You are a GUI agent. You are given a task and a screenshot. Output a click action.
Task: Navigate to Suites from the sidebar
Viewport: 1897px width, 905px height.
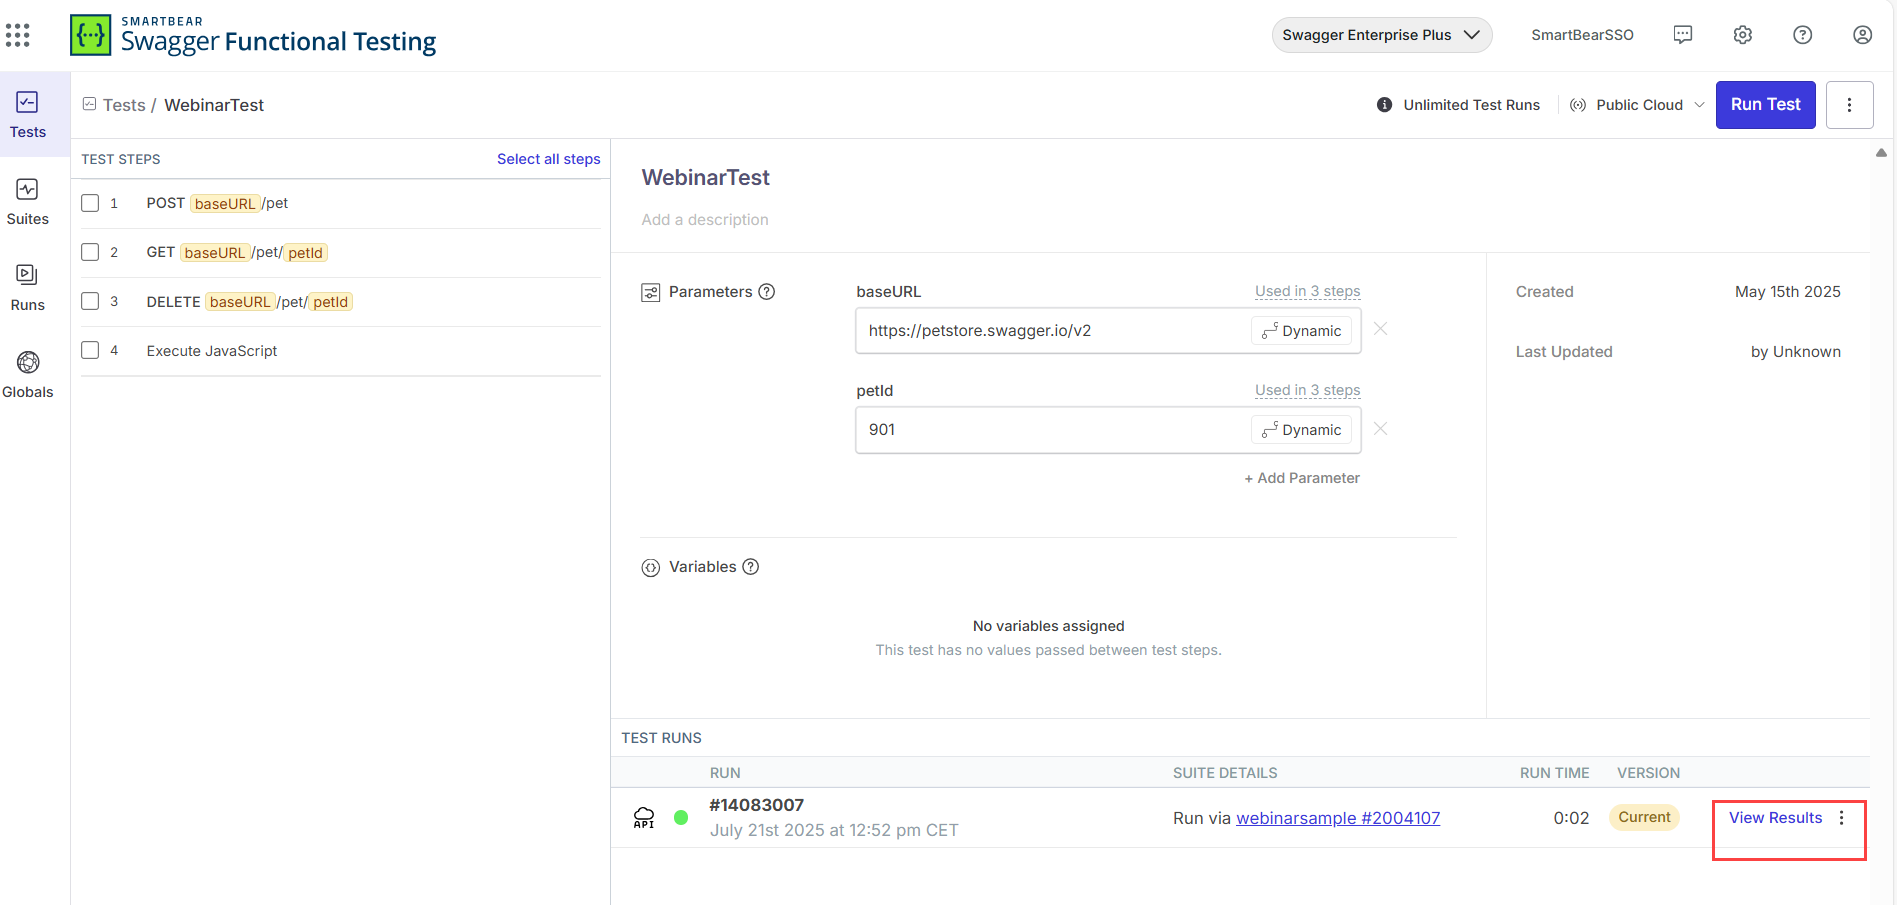(x=27, y=200)
